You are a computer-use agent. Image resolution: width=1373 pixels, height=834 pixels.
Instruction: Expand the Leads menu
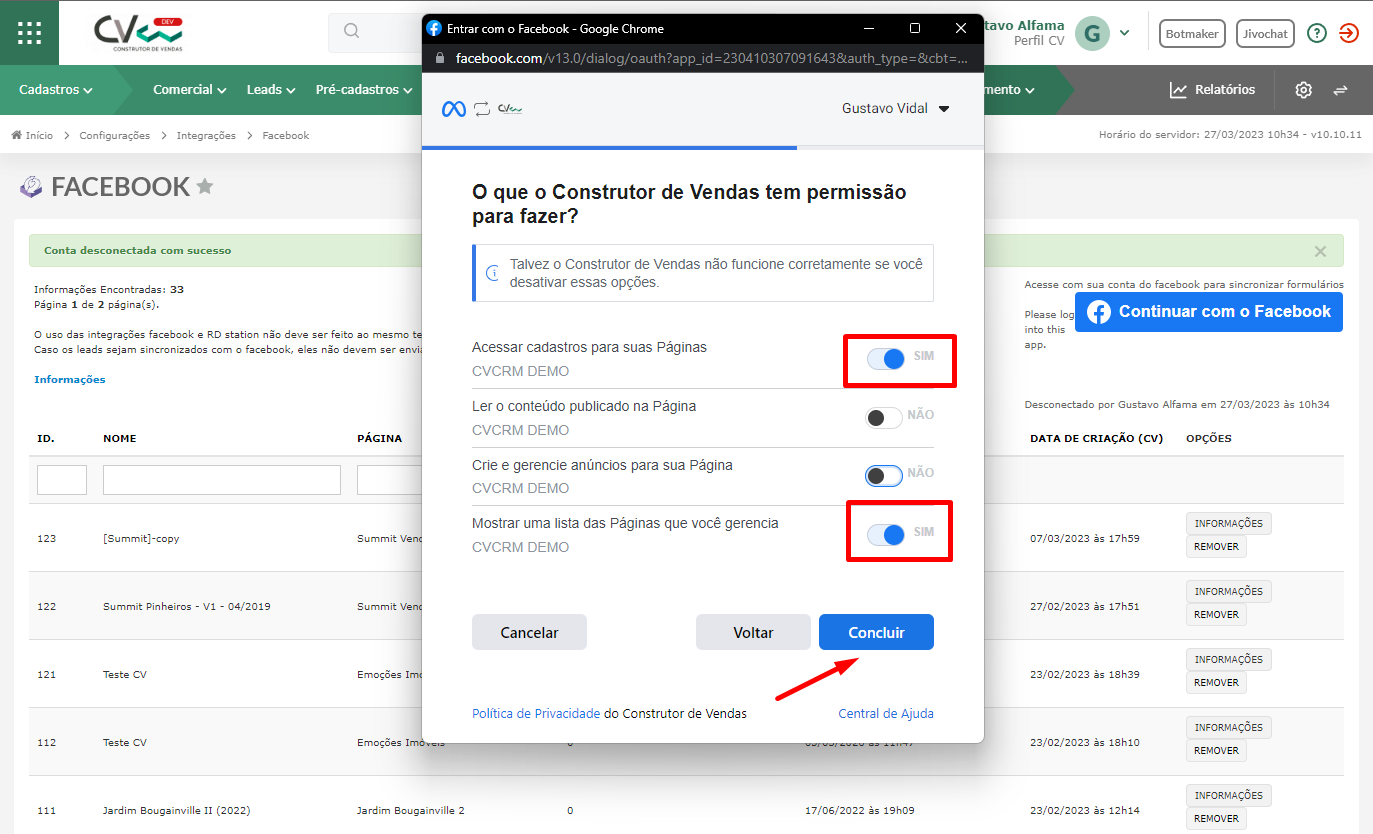tap(271, 90)
